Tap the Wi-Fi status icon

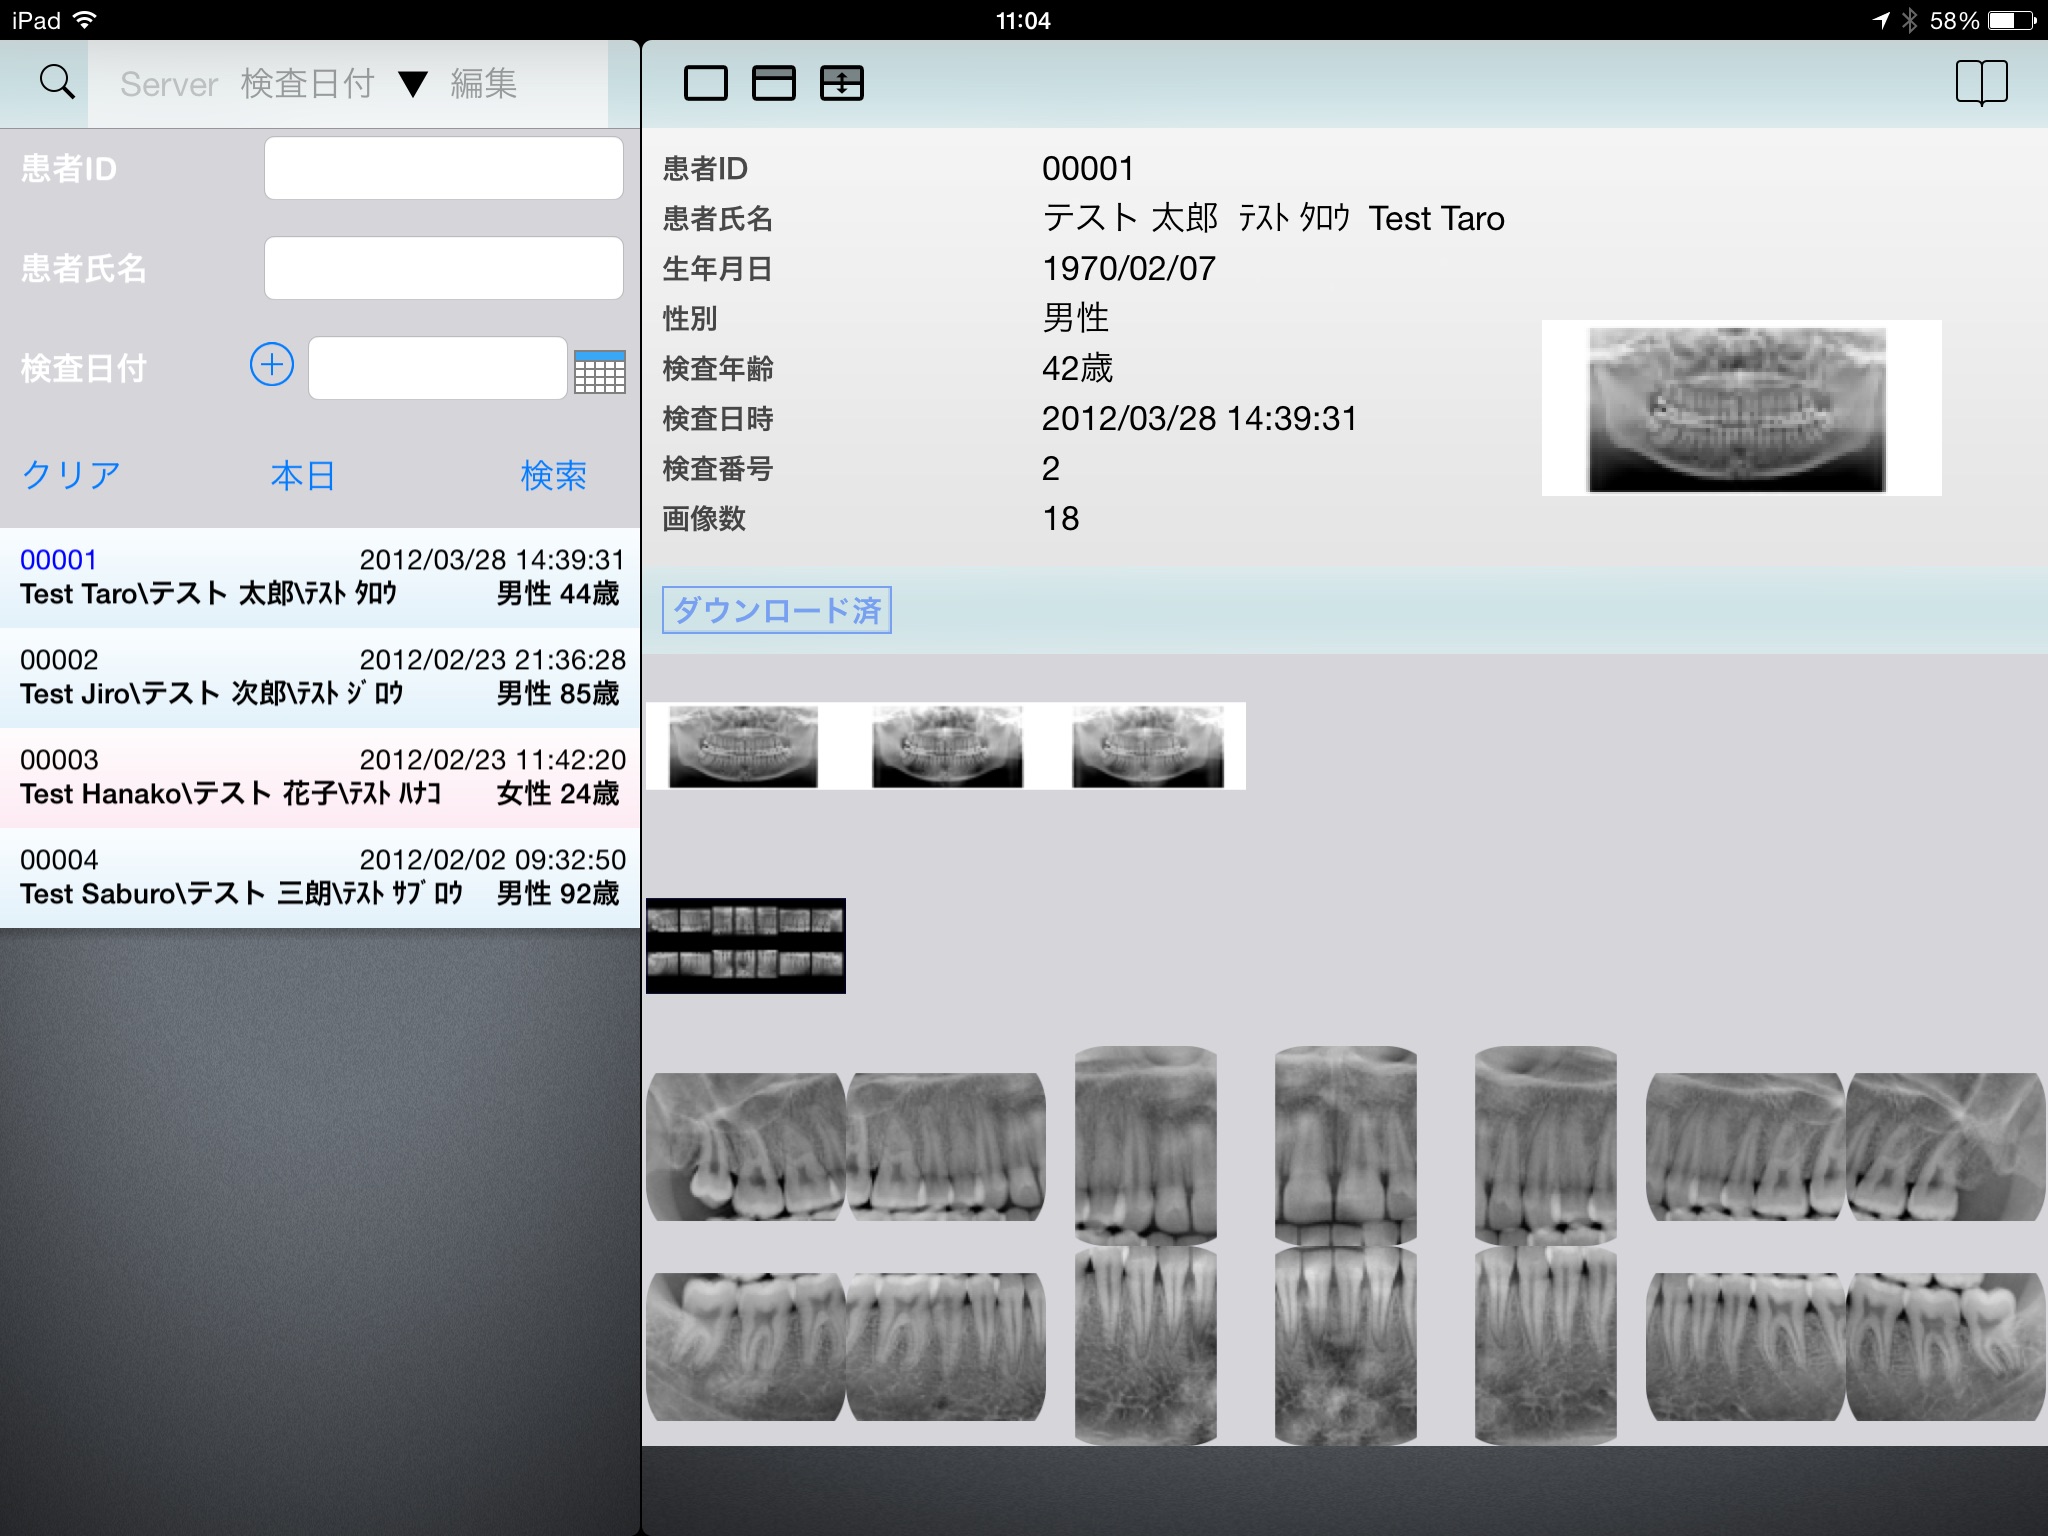coord(86,20)
